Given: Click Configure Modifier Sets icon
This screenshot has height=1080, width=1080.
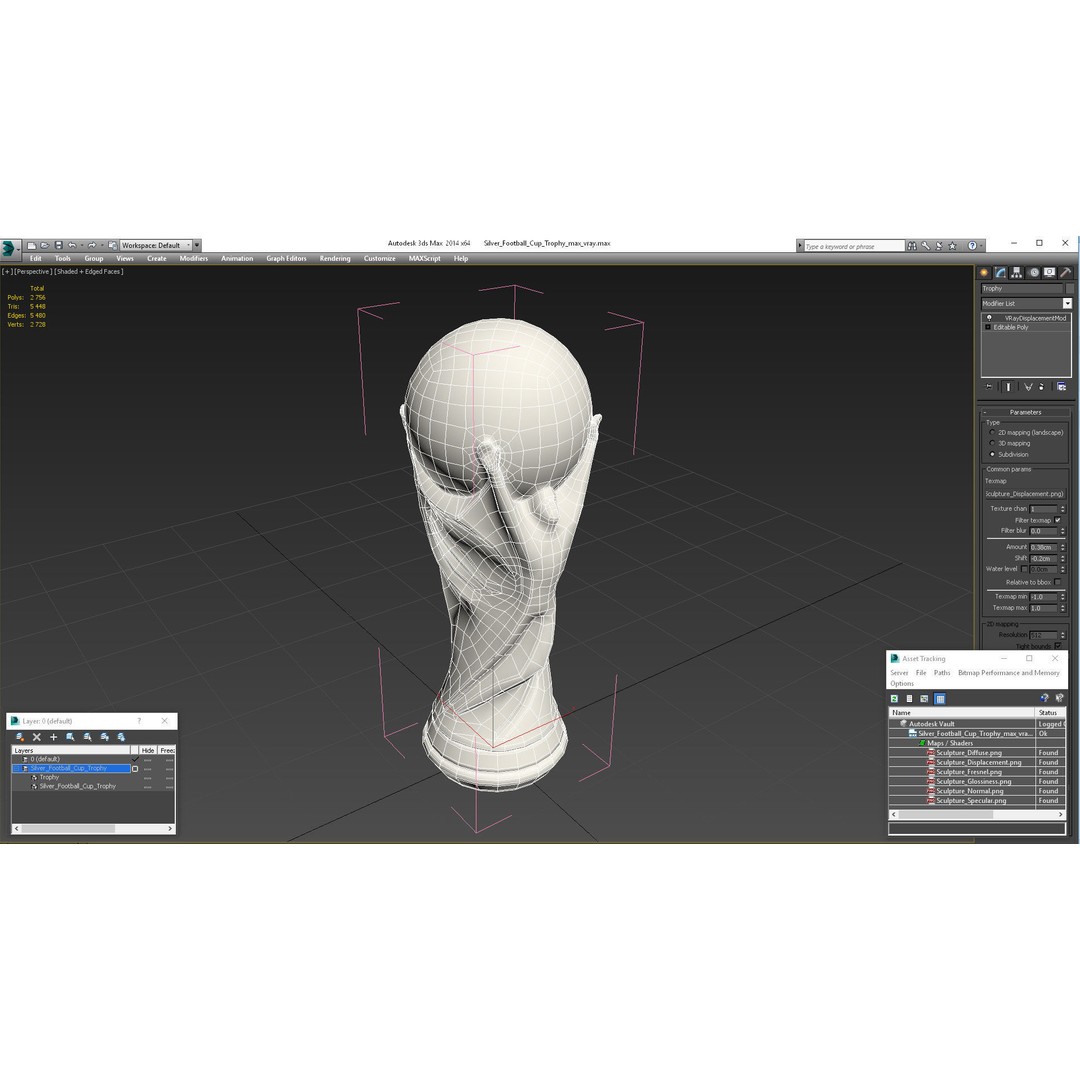Looking at the screenshot, I should [x=1061, y=387].
